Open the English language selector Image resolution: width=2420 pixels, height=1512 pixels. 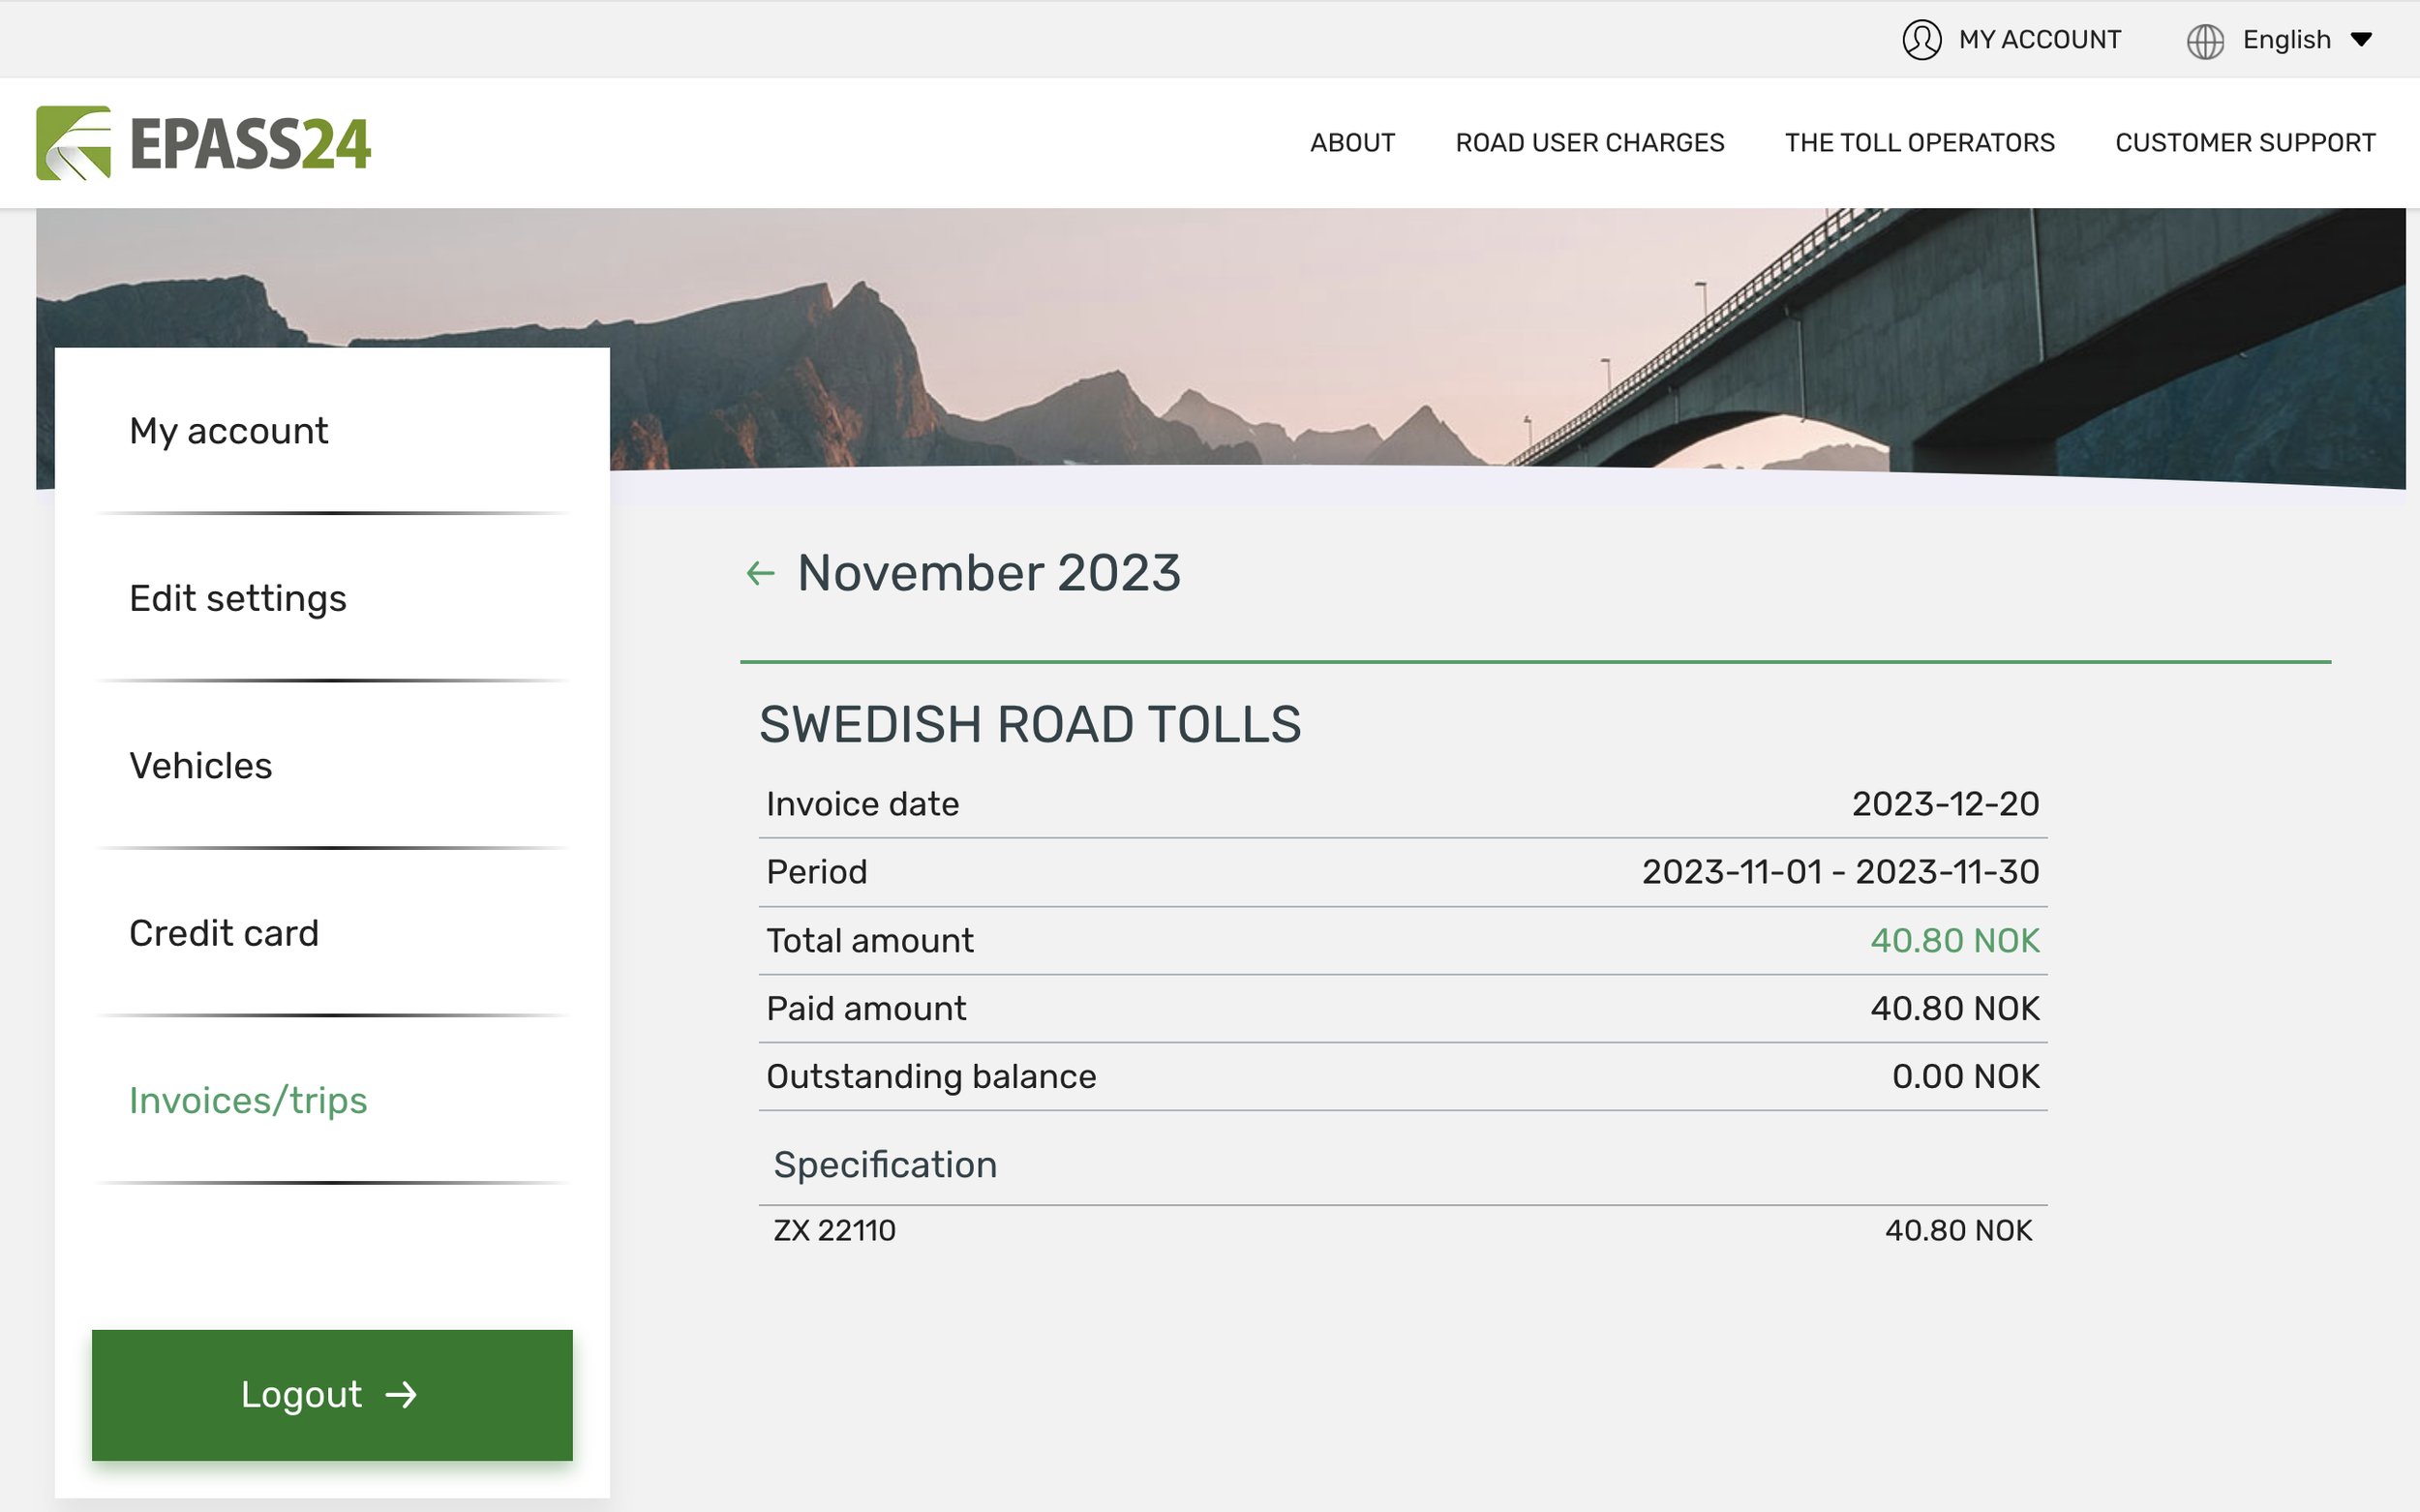[2286, 40]
